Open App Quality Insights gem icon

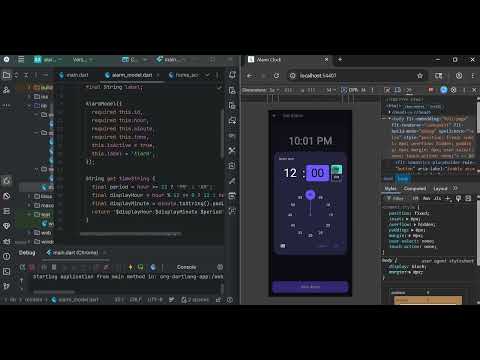(x=6, y=226)
